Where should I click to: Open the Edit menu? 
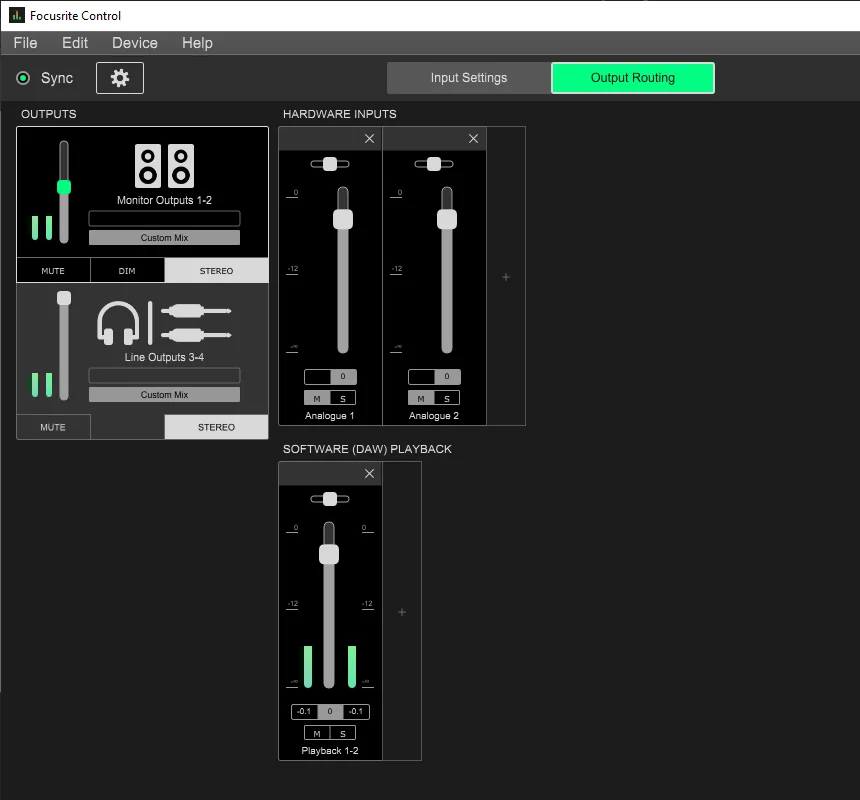[x=75, y=43]
